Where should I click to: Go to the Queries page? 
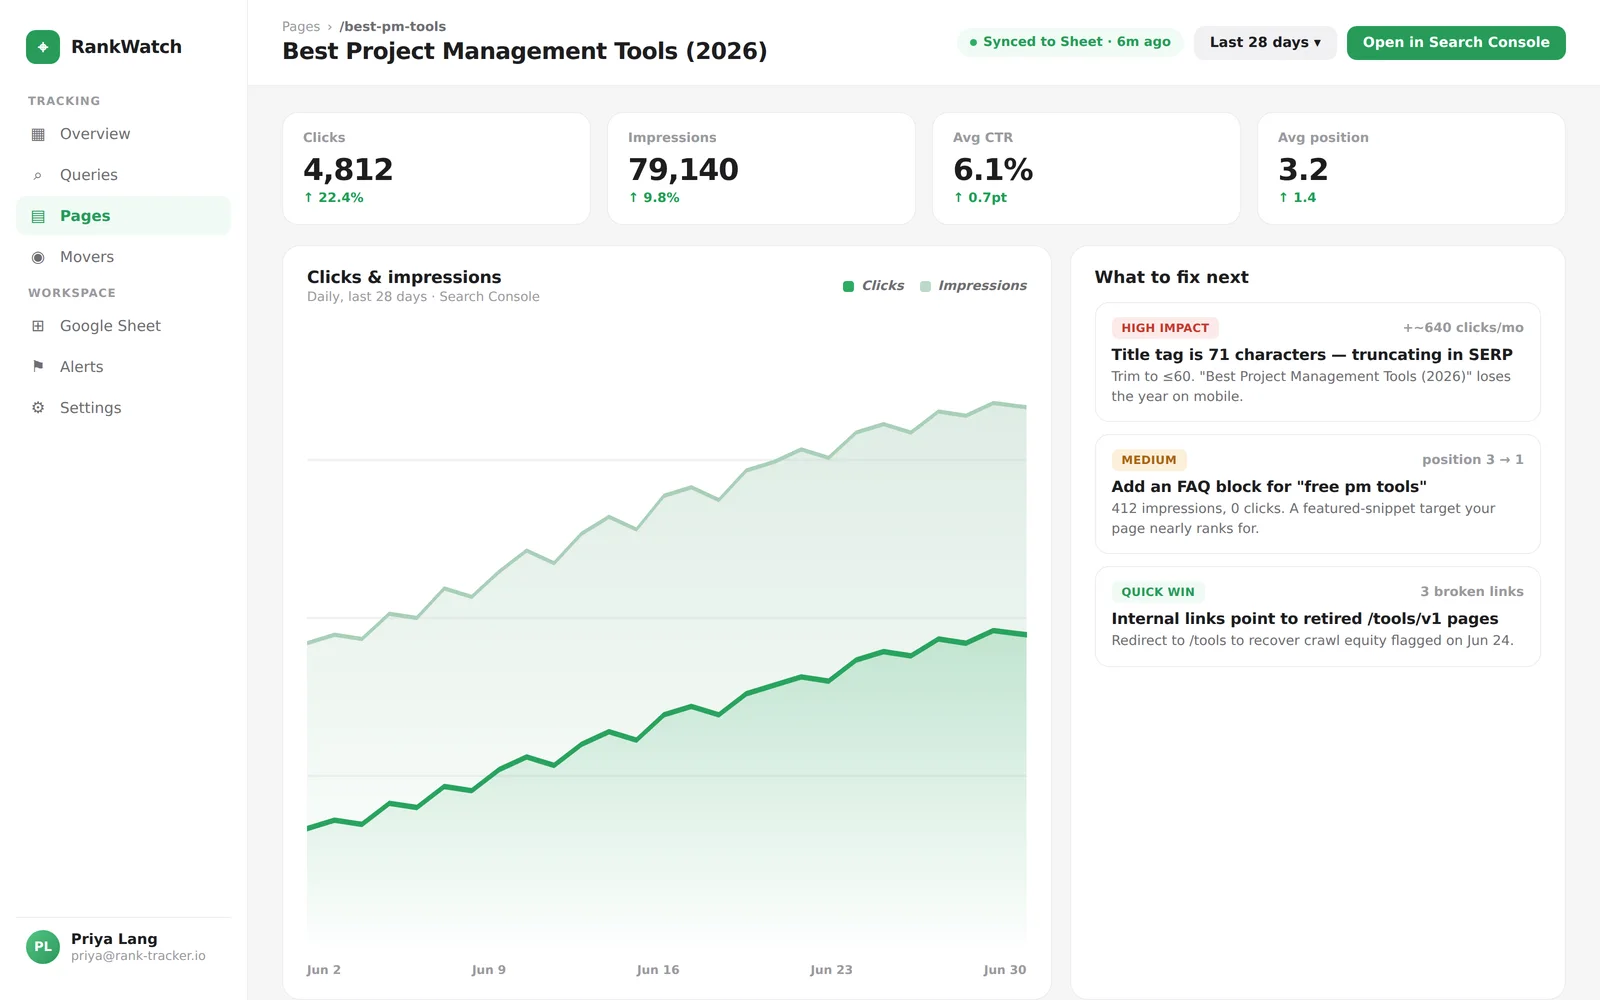click(123, 175)
